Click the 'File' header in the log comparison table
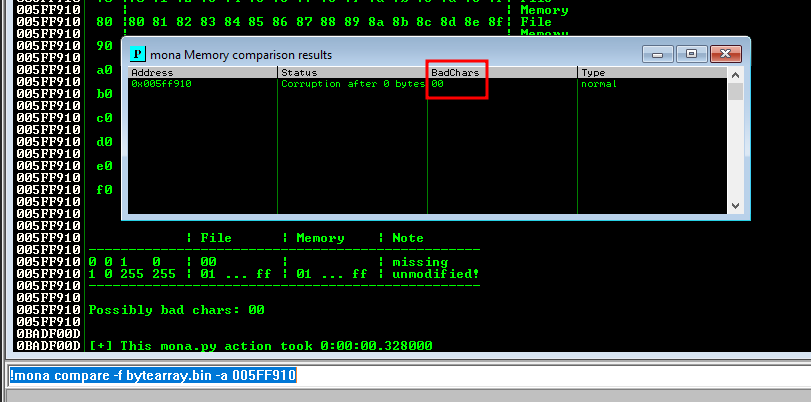Viewport: 811px width, 402px height. [x=216, y=238]
